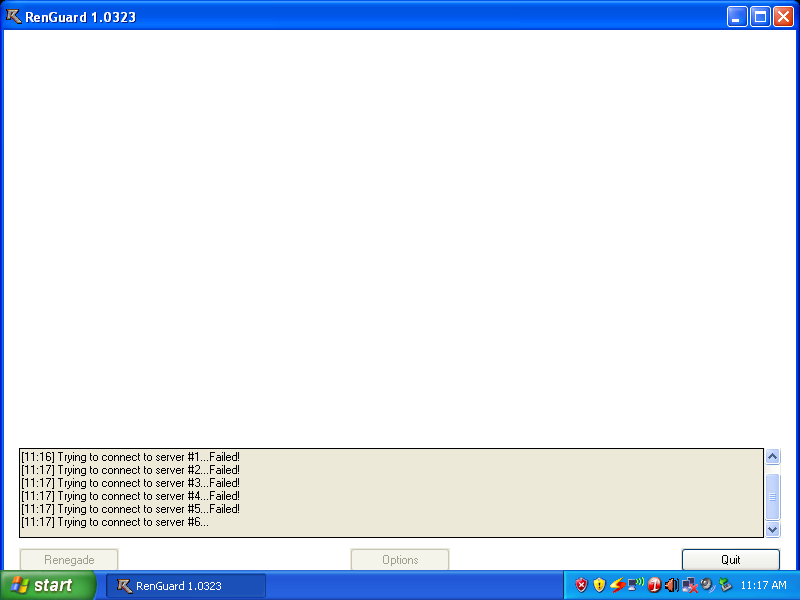The image size is (800, 600).
Task: Click the gray speaker audio device tray icon
Action: pyautogui.click(x=706, y=585)
